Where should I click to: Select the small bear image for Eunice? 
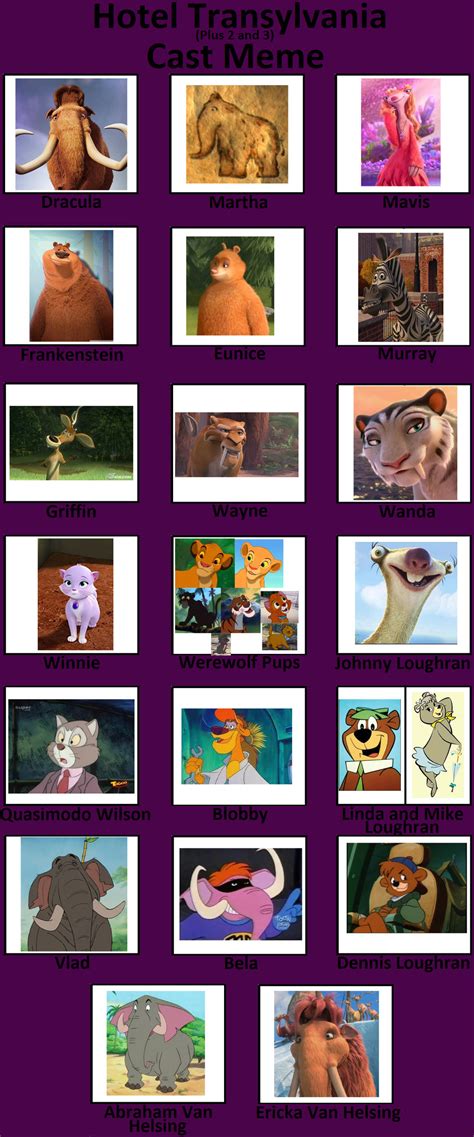[230, 285]
